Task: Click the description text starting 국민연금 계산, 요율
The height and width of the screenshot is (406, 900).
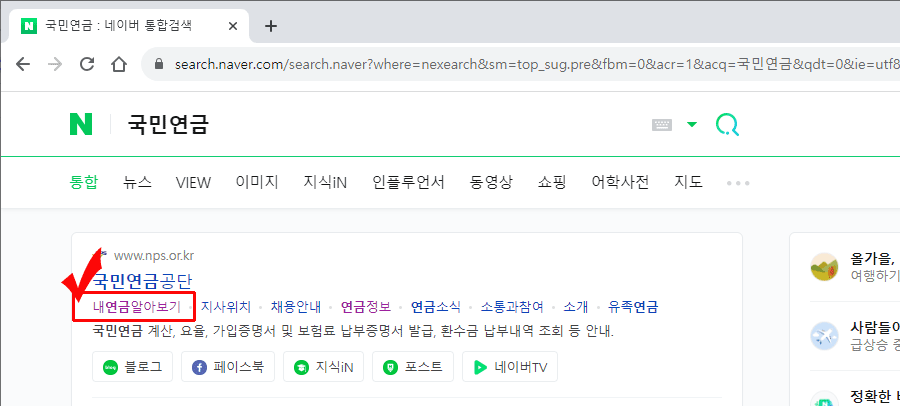Action: pos(353,331)
